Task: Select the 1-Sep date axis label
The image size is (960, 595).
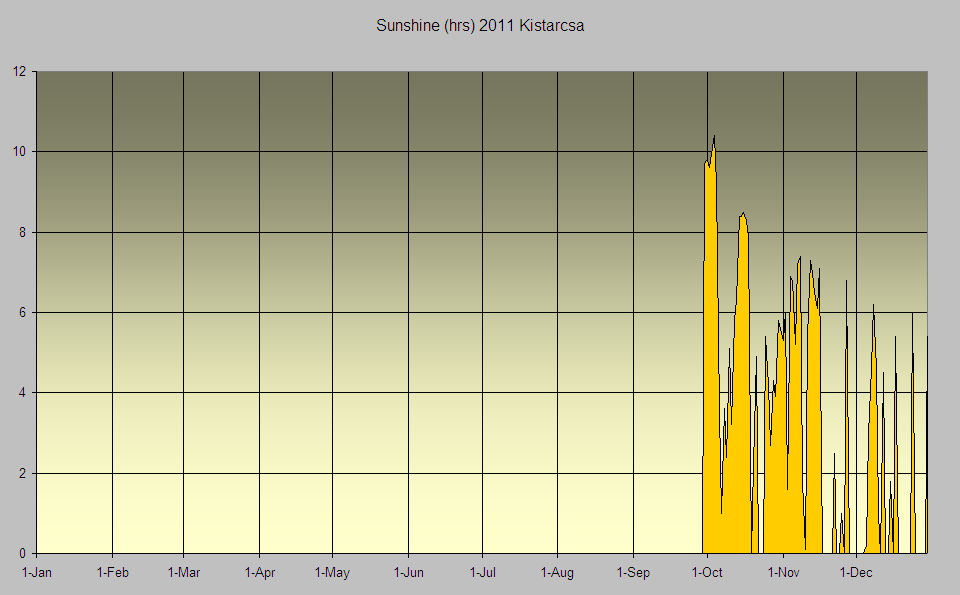Action: [633, 573]
